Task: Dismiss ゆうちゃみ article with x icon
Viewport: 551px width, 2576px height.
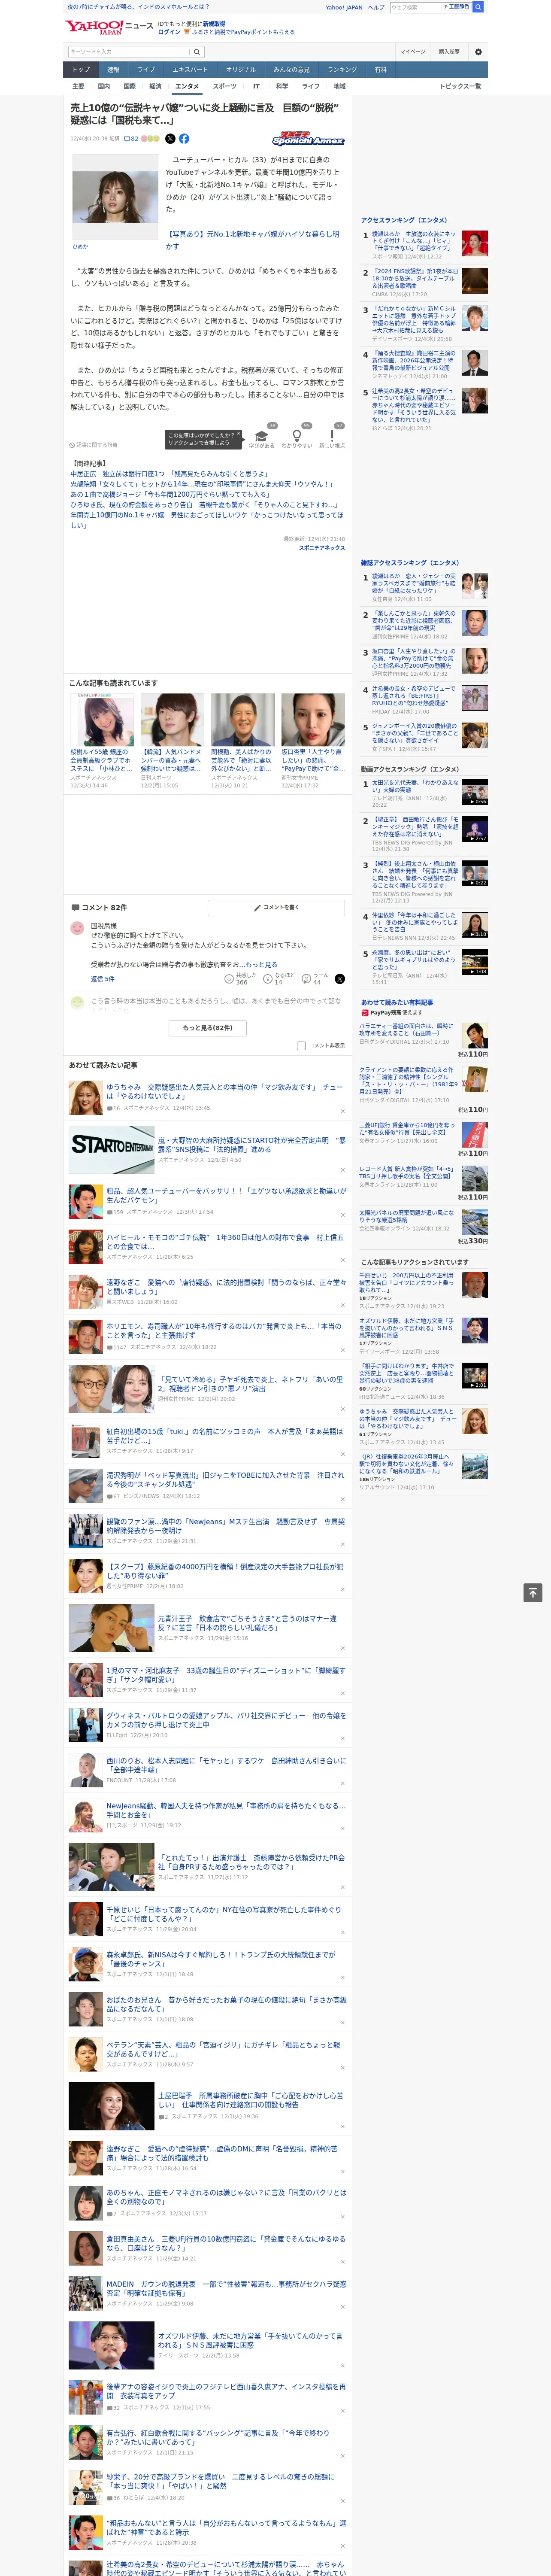Action: click(x=343, y=1111)
